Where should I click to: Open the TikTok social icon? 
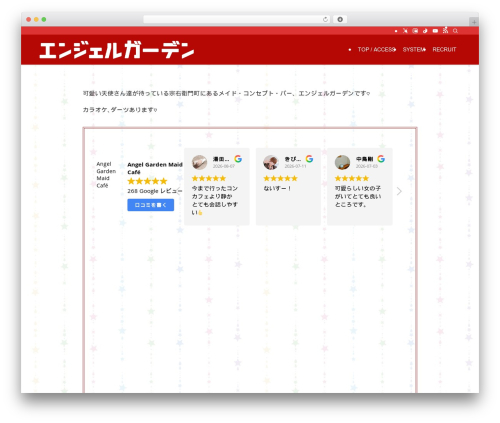click(425, 31)
